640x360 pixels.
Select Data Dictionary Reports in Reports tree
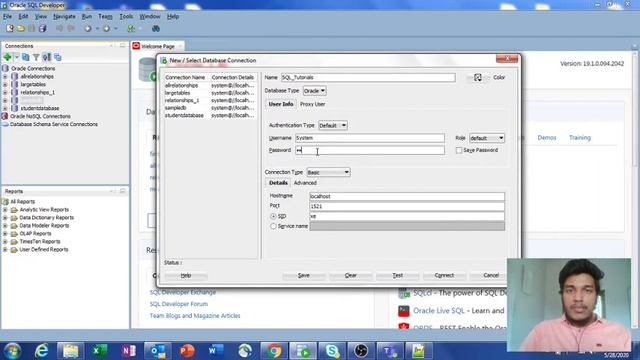pos(47,218)
